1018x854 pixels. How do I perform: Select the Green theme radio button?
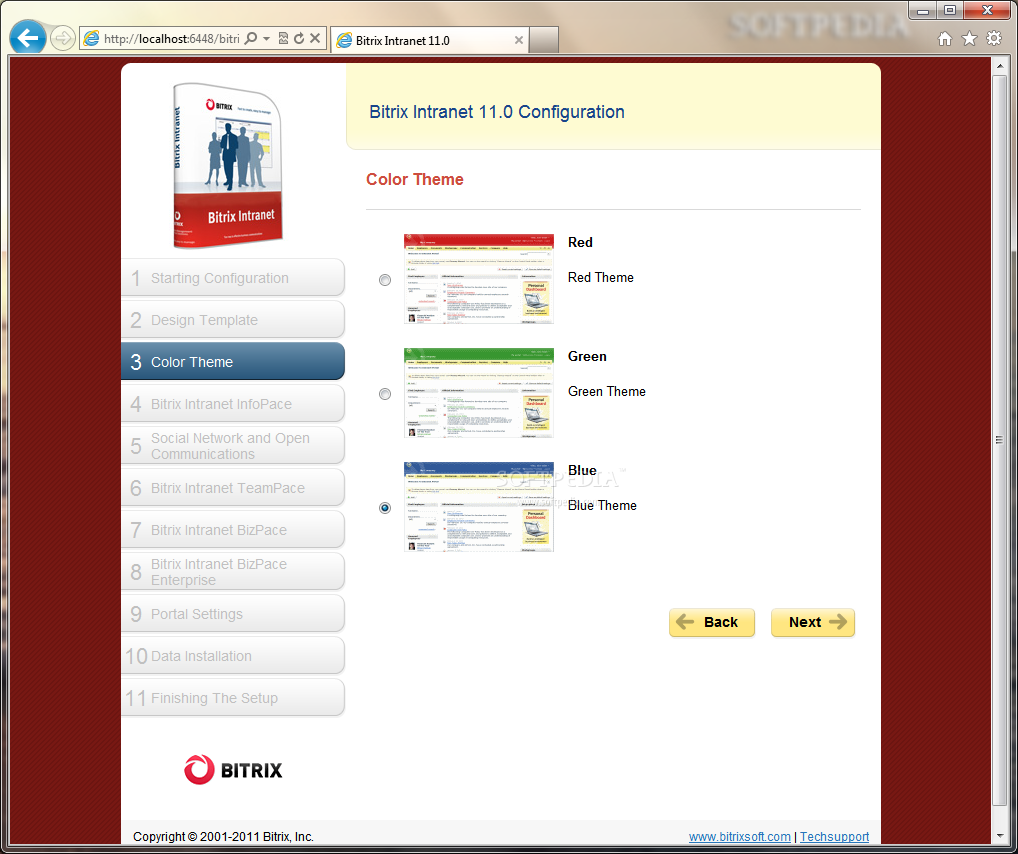click(385, 394)
